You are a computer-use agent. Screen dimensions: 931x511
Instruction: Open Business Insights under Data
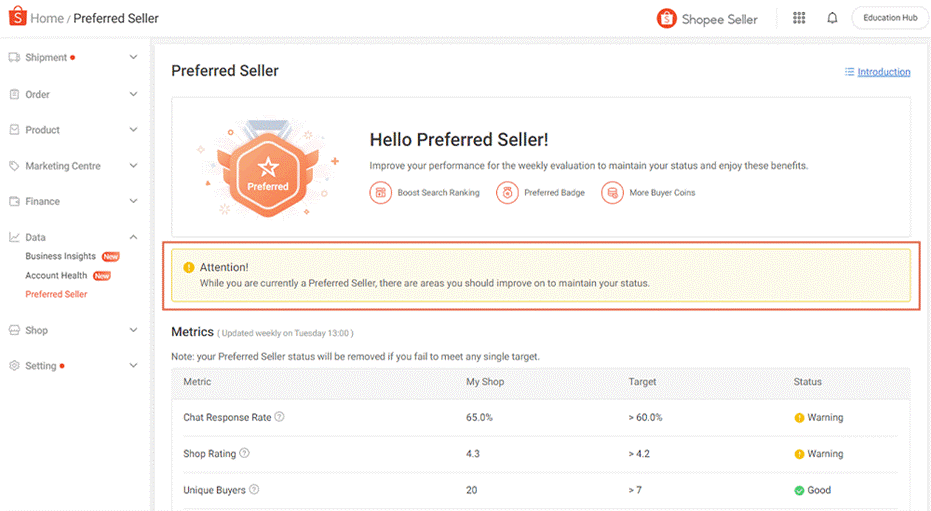pos(61,256)
